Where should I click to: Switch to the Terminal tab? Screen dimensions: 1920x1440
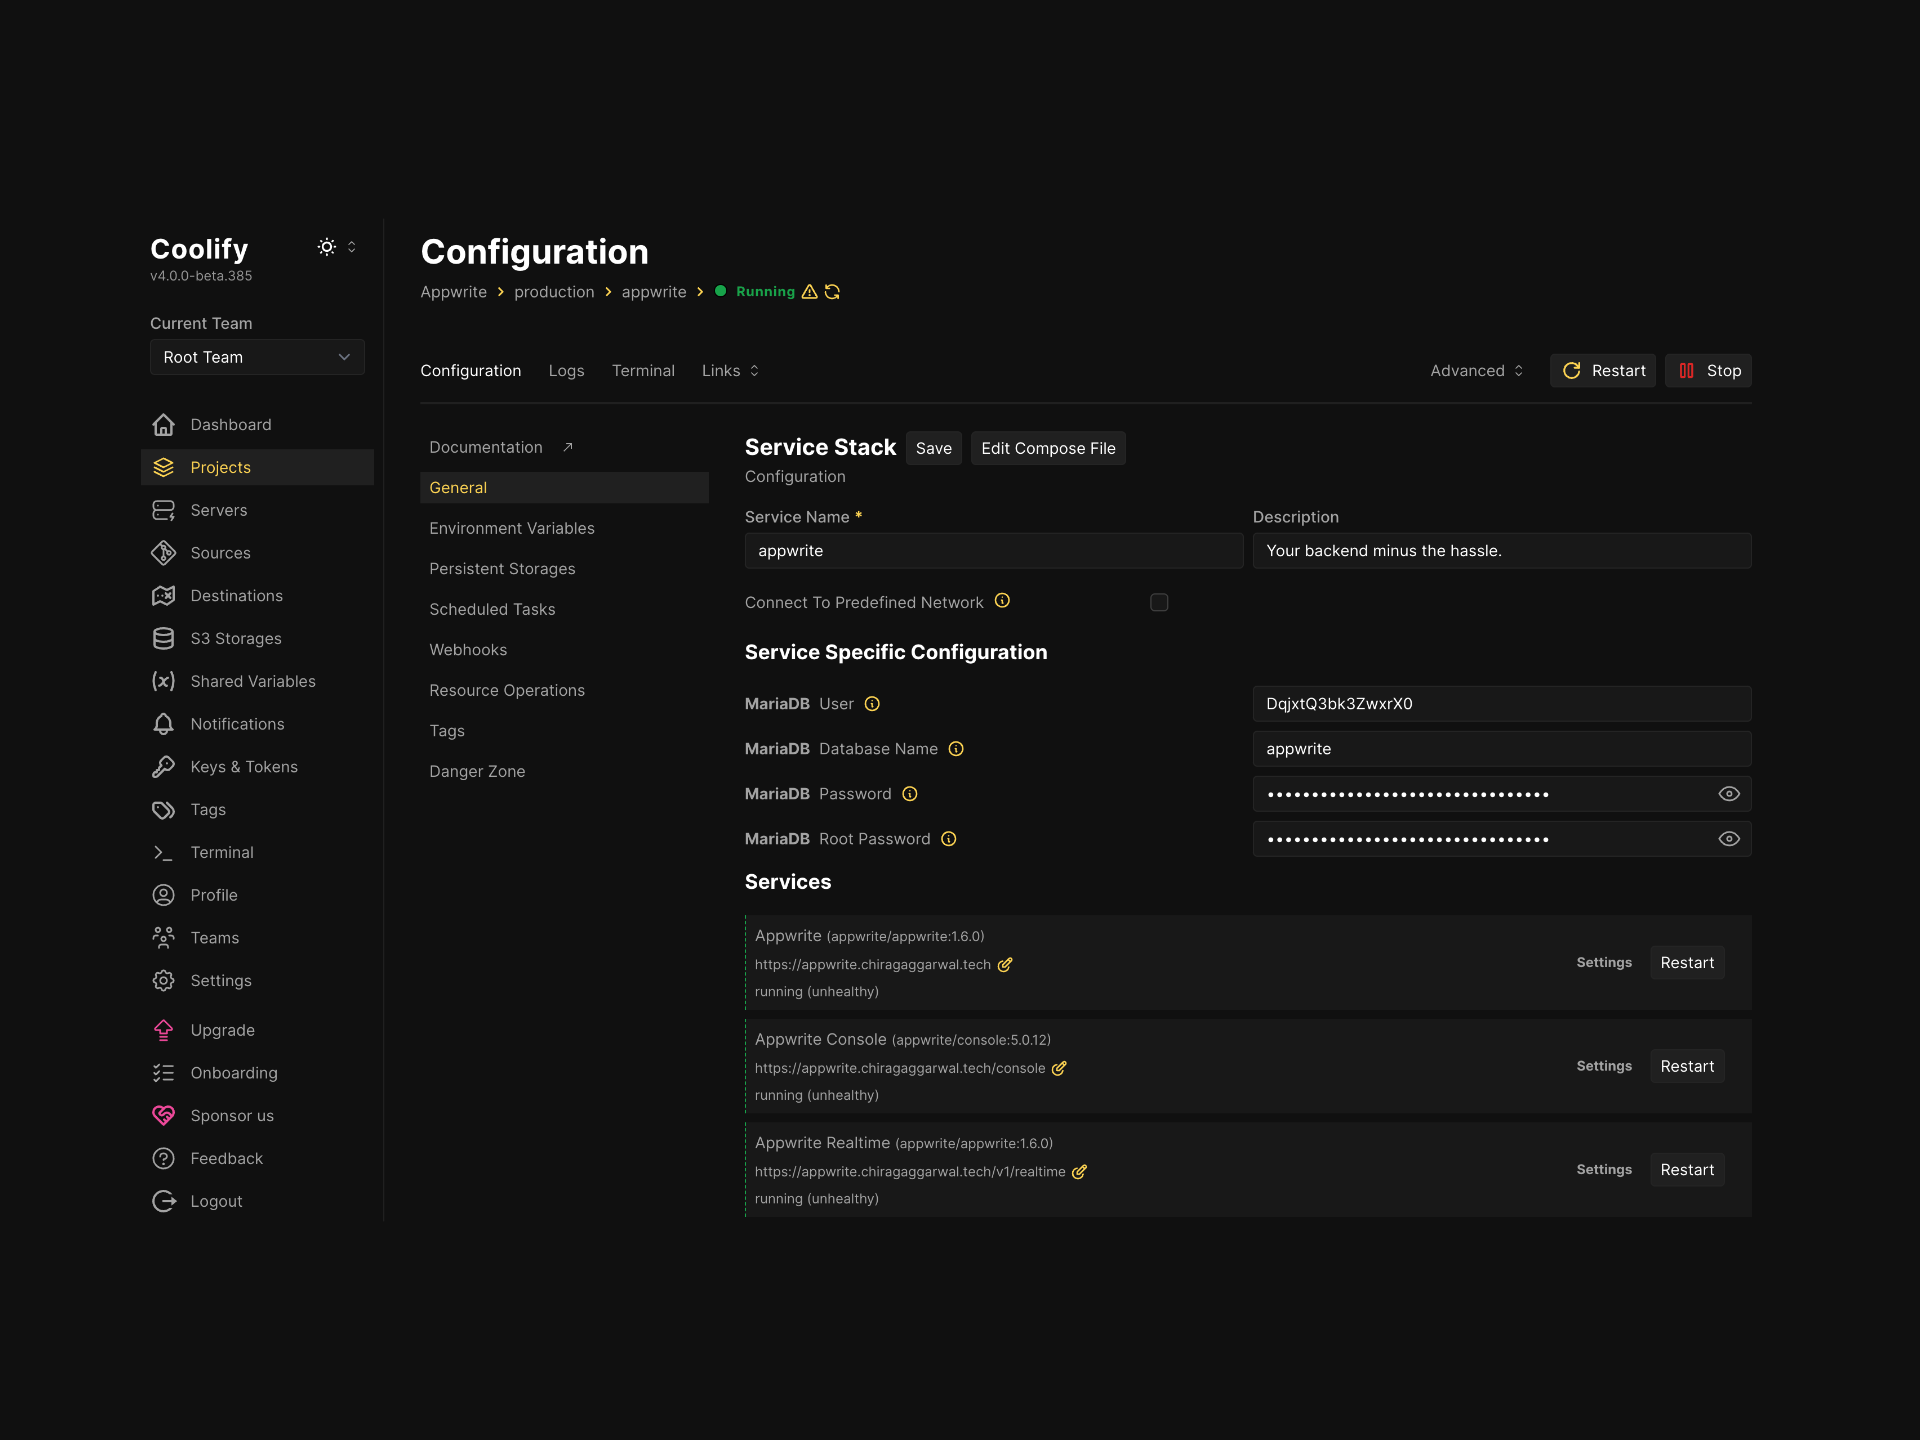coord(643,371)
